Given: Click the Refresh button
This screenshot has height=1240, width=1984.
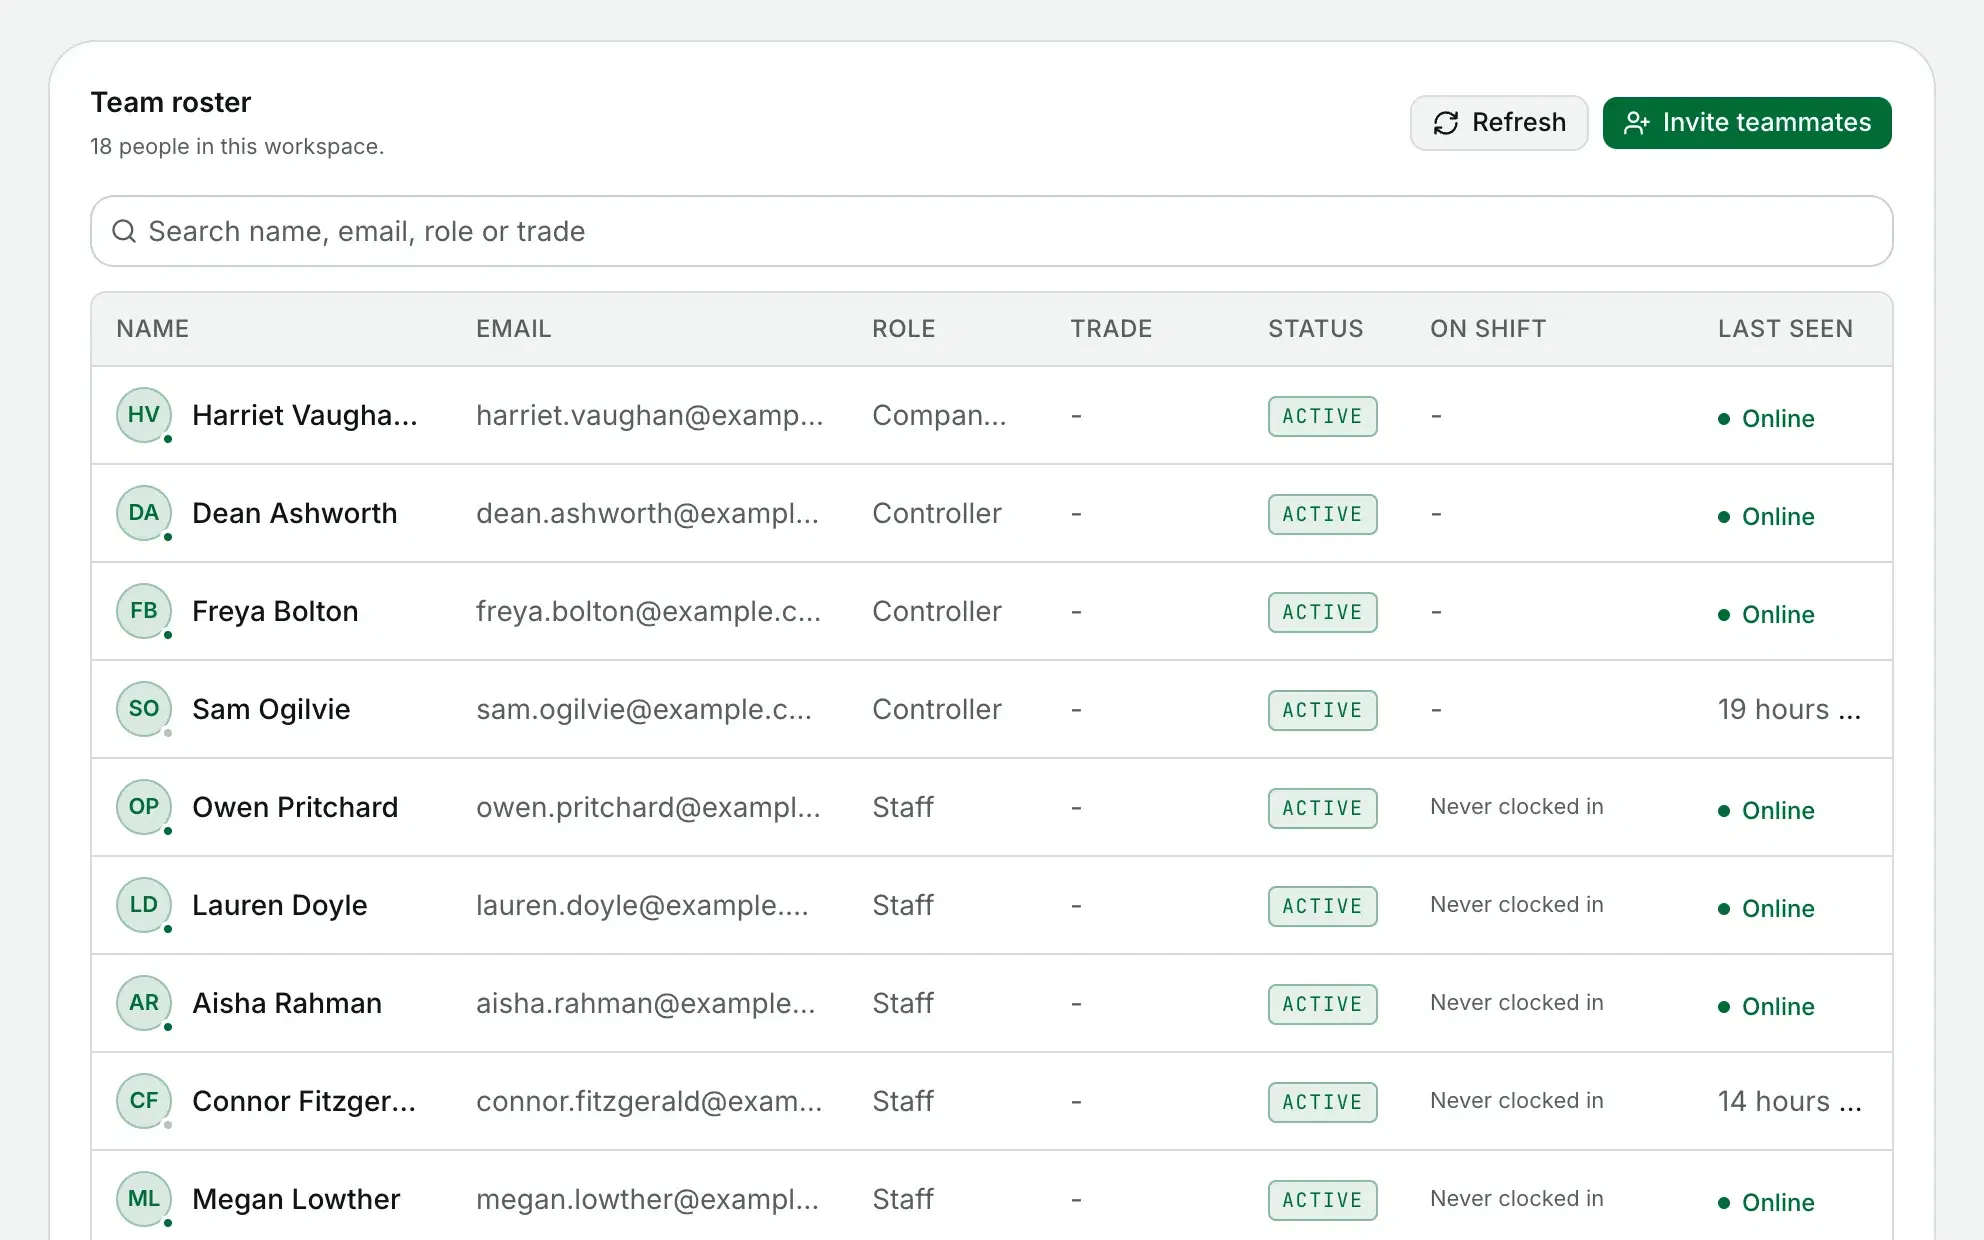Looking at the screenshot, I should (x=1498, y=123).
